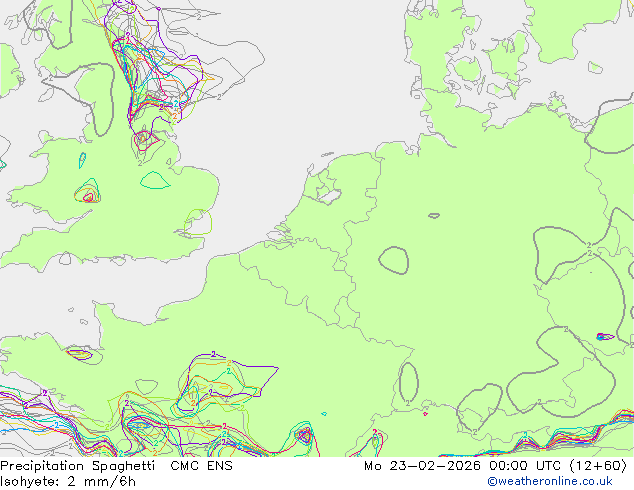Image resolution: width=634 pixels, height=490 pixels.
Task: Click the 'CMC ENS' model label
Action: coord(201,466)
